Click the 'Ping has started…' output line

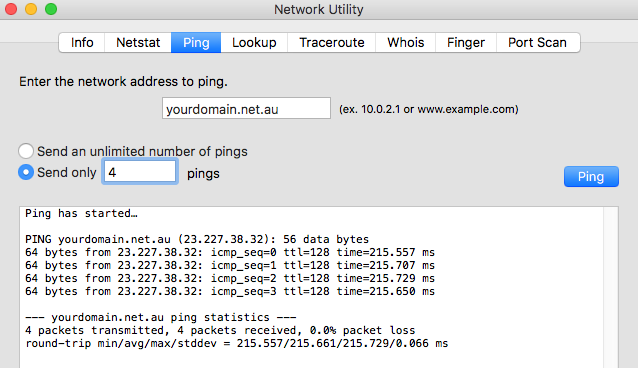(x=81, y=213)
